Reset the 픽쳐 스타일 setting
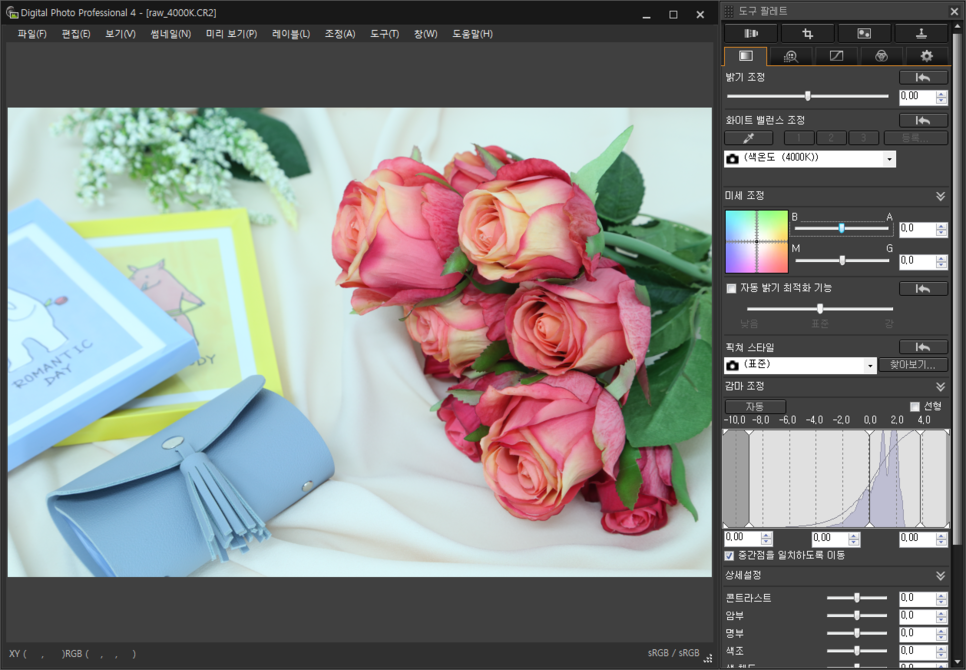This screenshot has height=670, width=966. pos(923,347)
